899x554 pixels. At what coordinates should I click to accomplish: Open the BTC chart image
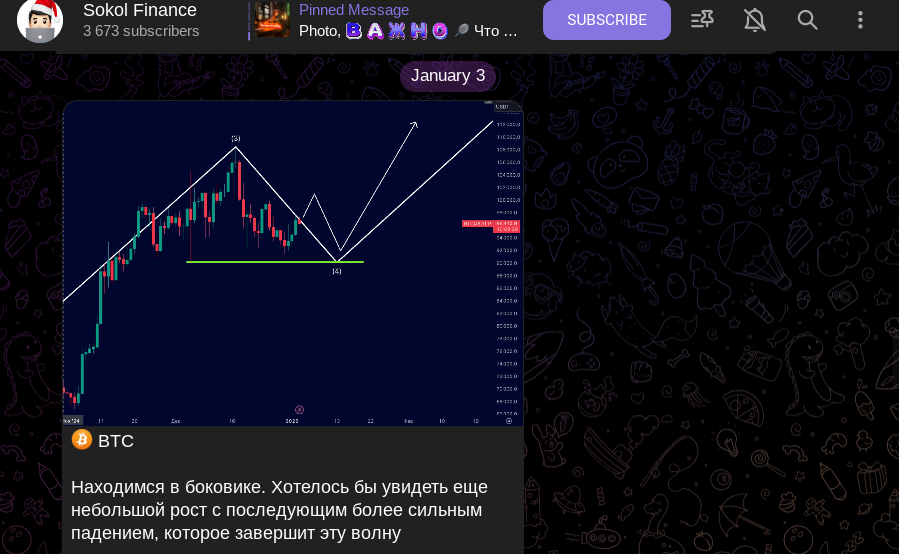click(292, 263)
